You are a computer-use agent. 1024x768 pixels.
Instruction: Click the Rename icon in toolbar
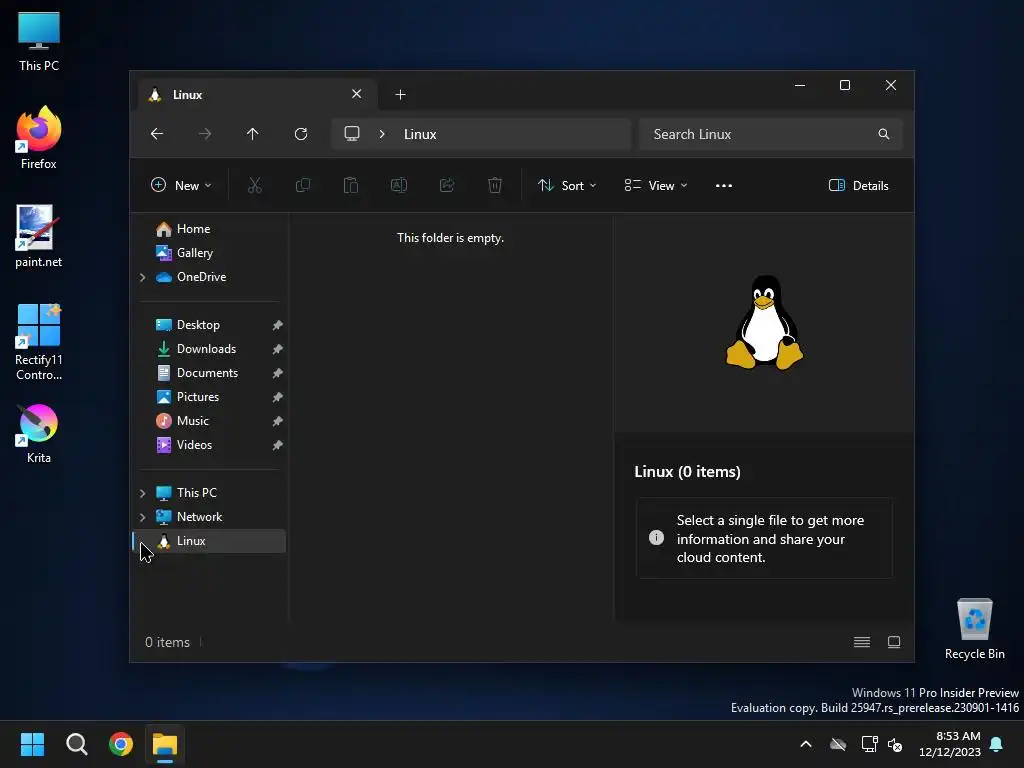pyautogui.click(x=399, y=185)
